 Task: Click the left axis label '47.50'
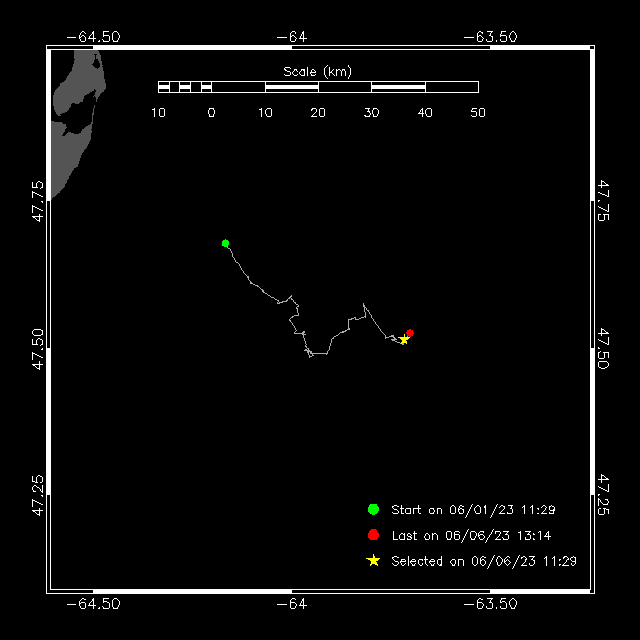click(38, 349)
